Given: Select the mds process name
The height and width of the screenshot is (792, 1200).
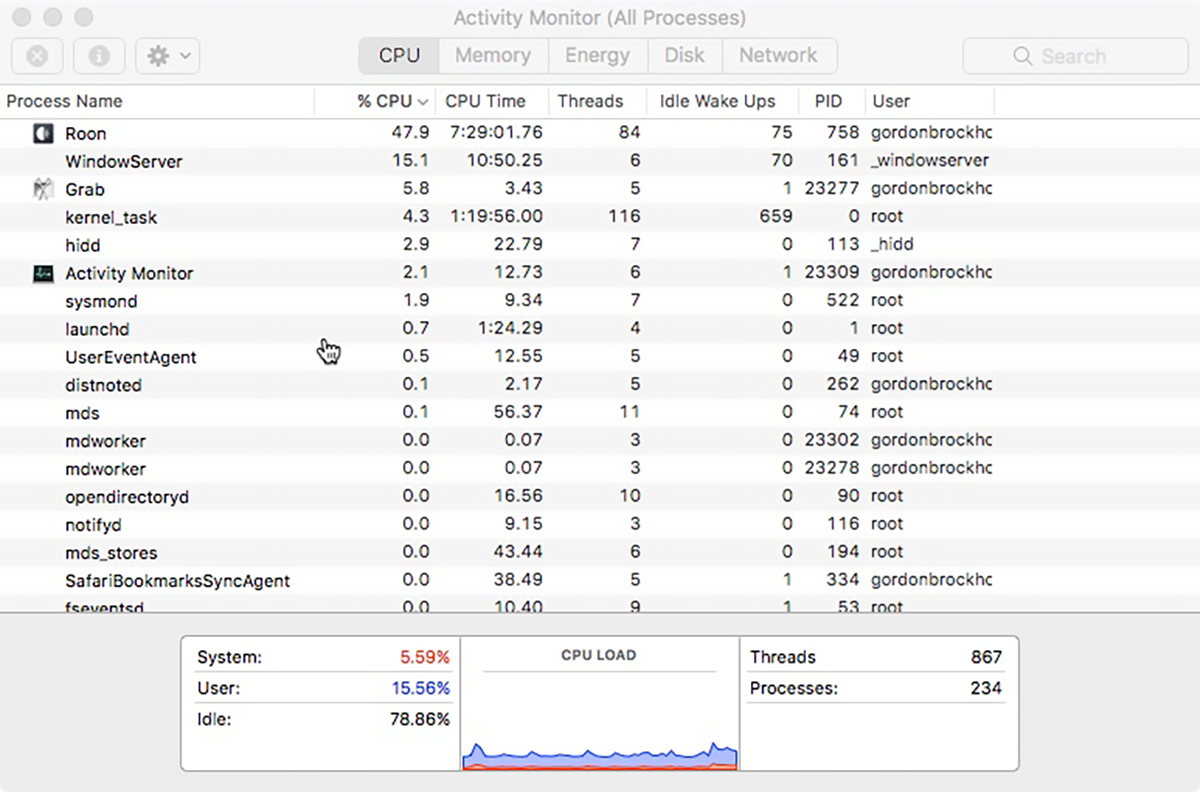Looking at the screenshot, I should coord(82,413).
